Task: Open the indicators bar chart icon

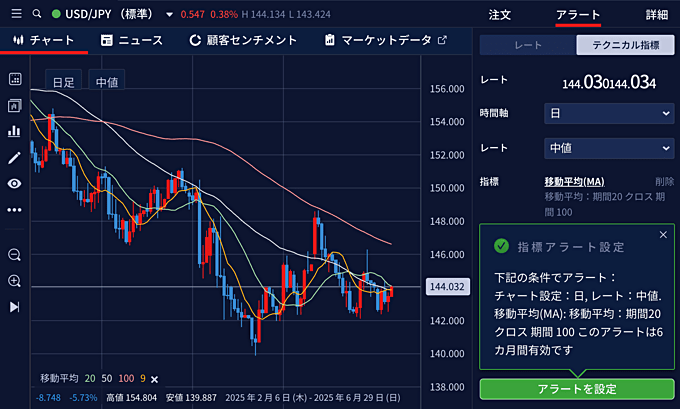Action: click(14, 131)
